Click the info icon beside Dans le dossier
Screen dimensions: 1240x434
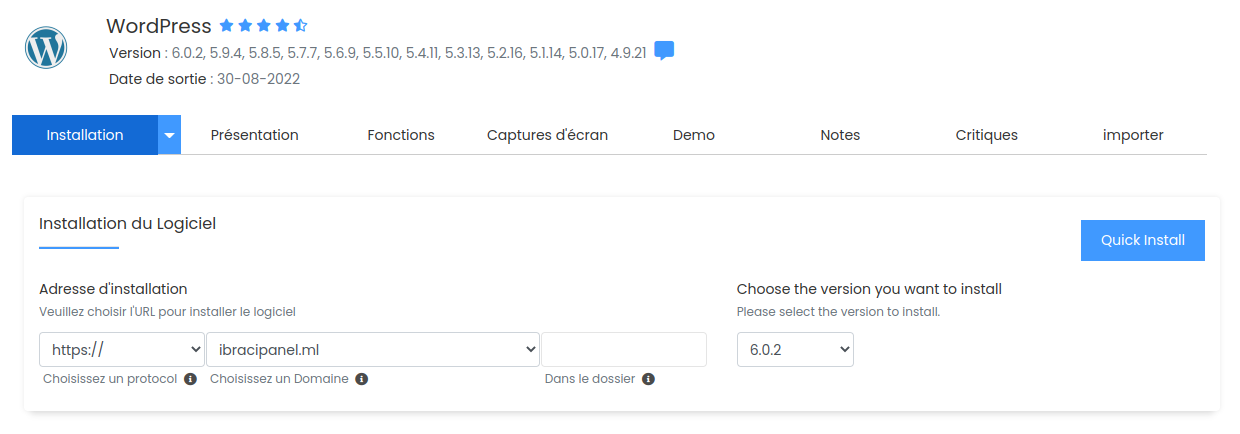point(648,380)
